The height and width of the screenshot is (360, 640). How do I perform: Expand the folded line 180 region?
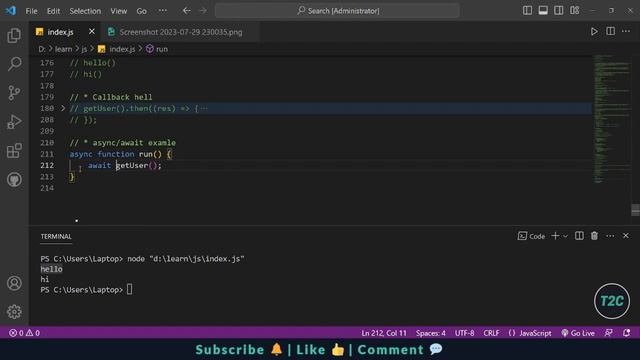coord(62,108)
